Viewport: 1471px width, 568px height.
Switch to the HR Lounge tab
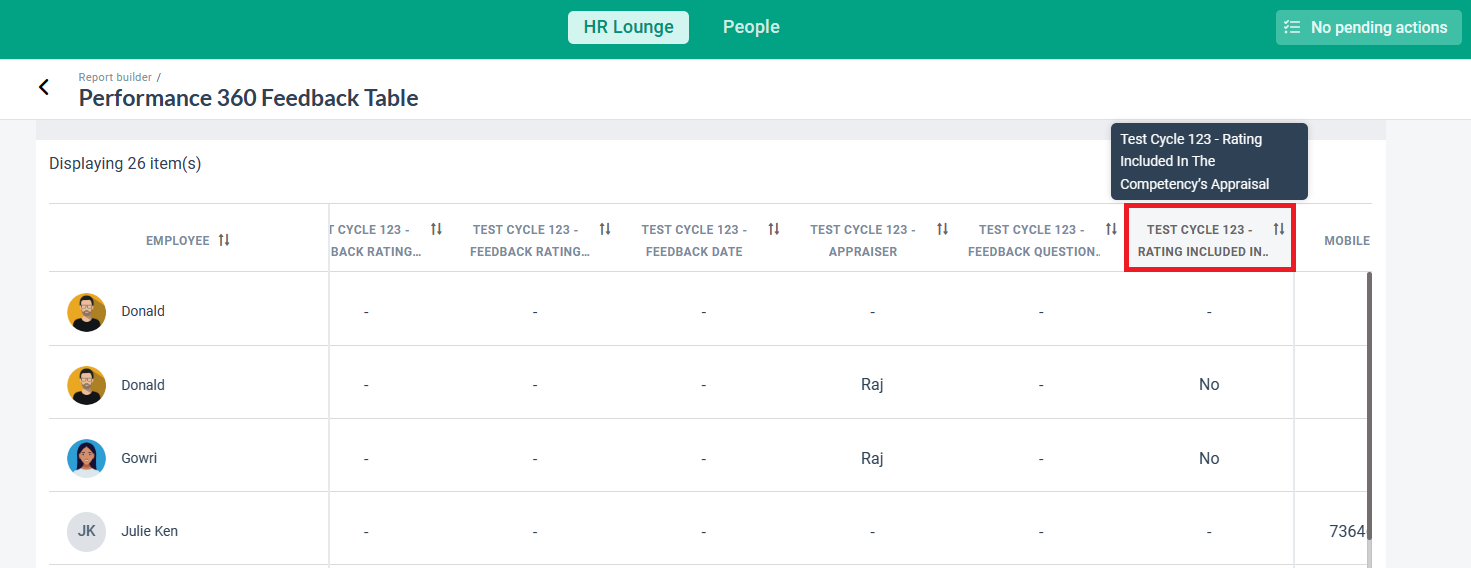(x=628, y=27)
